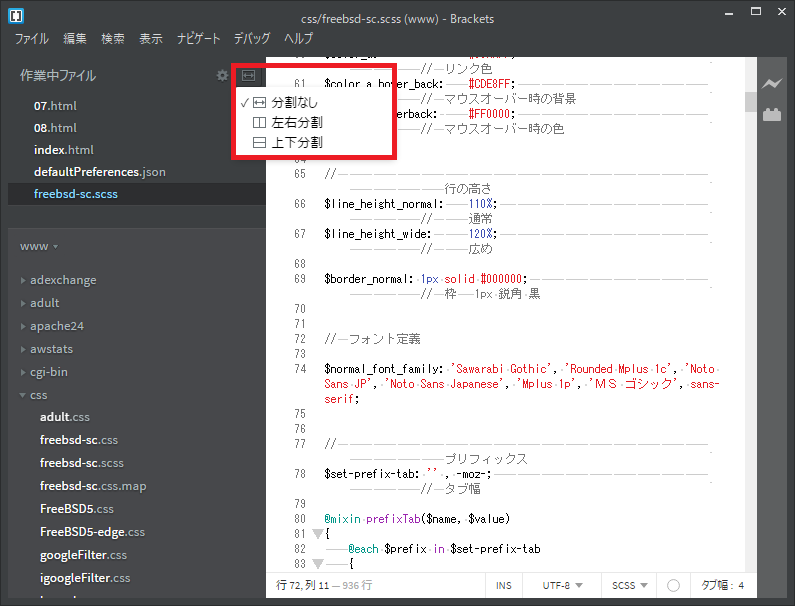
Task: Open the デバッグ menu
Action: pos(251,39)
